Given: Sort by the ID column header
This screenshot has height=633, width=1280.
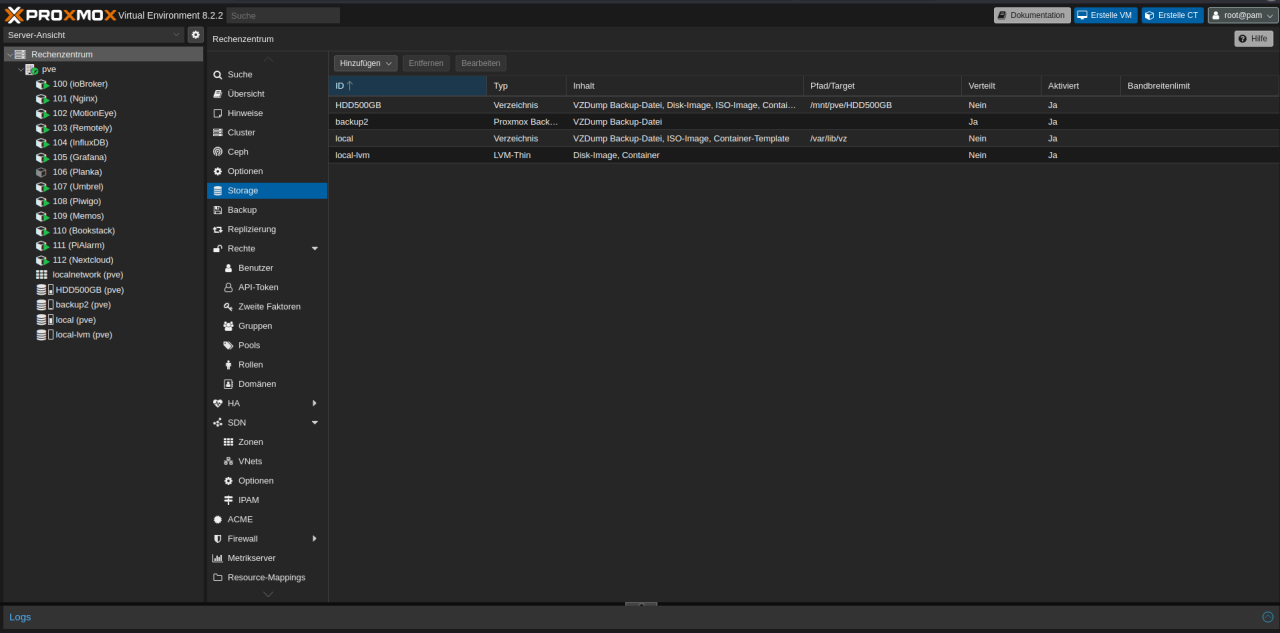Looking at the screenshot, I should tap(408, 86).
